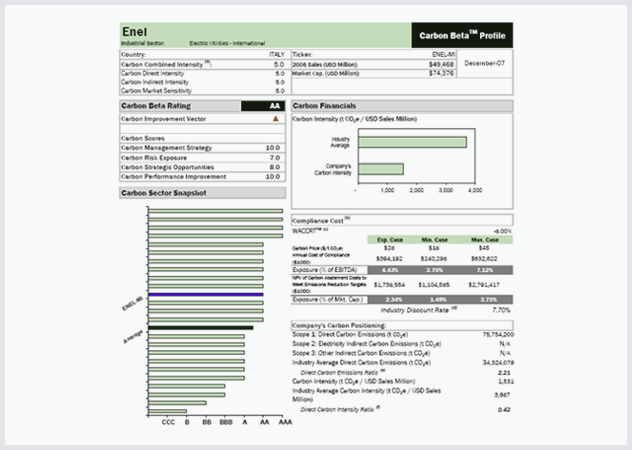Click the 3.75% Mkt. Cap exposure cell

coord(484,300)
